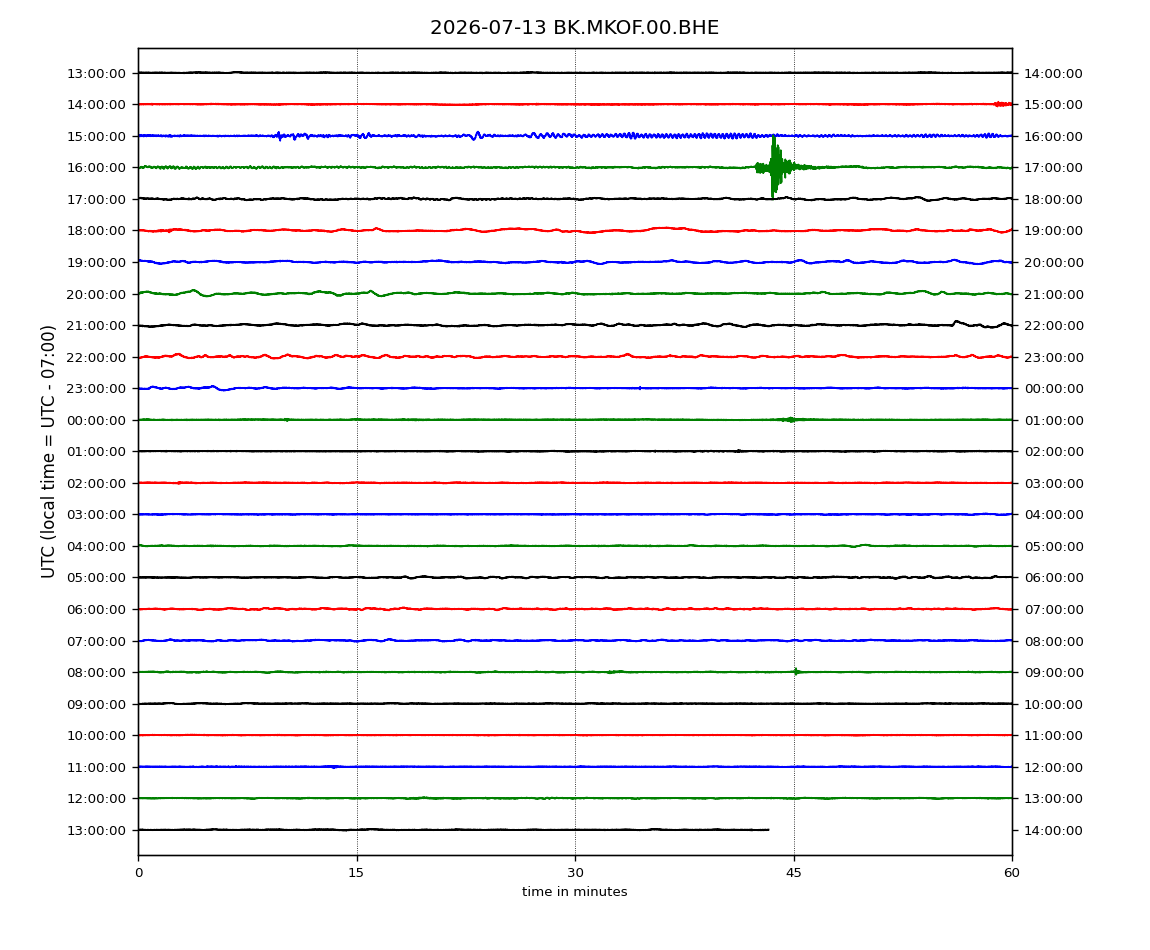Select the 0 minute x-axis tick label
Image resolution: width=1150 pixels, height=950 pixels.
[x=139, y=873]
